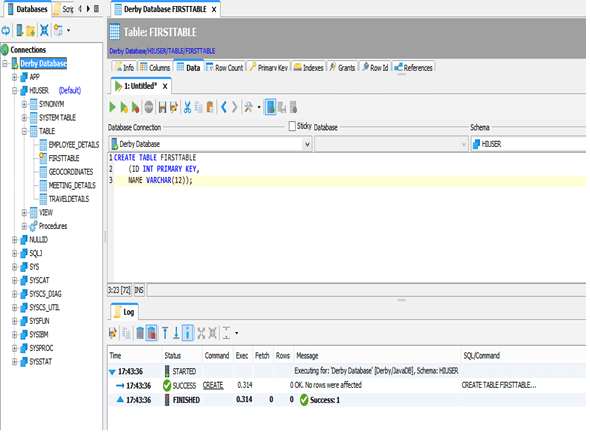
Task: Open the Grants tab
Action: (342, 67)
